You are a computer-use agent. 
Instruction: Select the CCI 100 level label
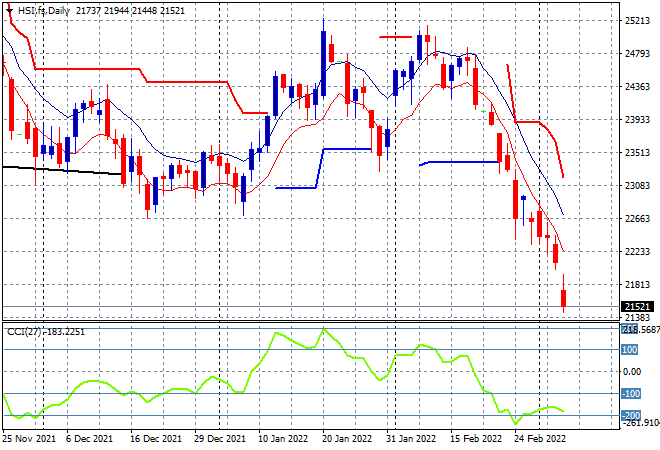pos(630,350)
